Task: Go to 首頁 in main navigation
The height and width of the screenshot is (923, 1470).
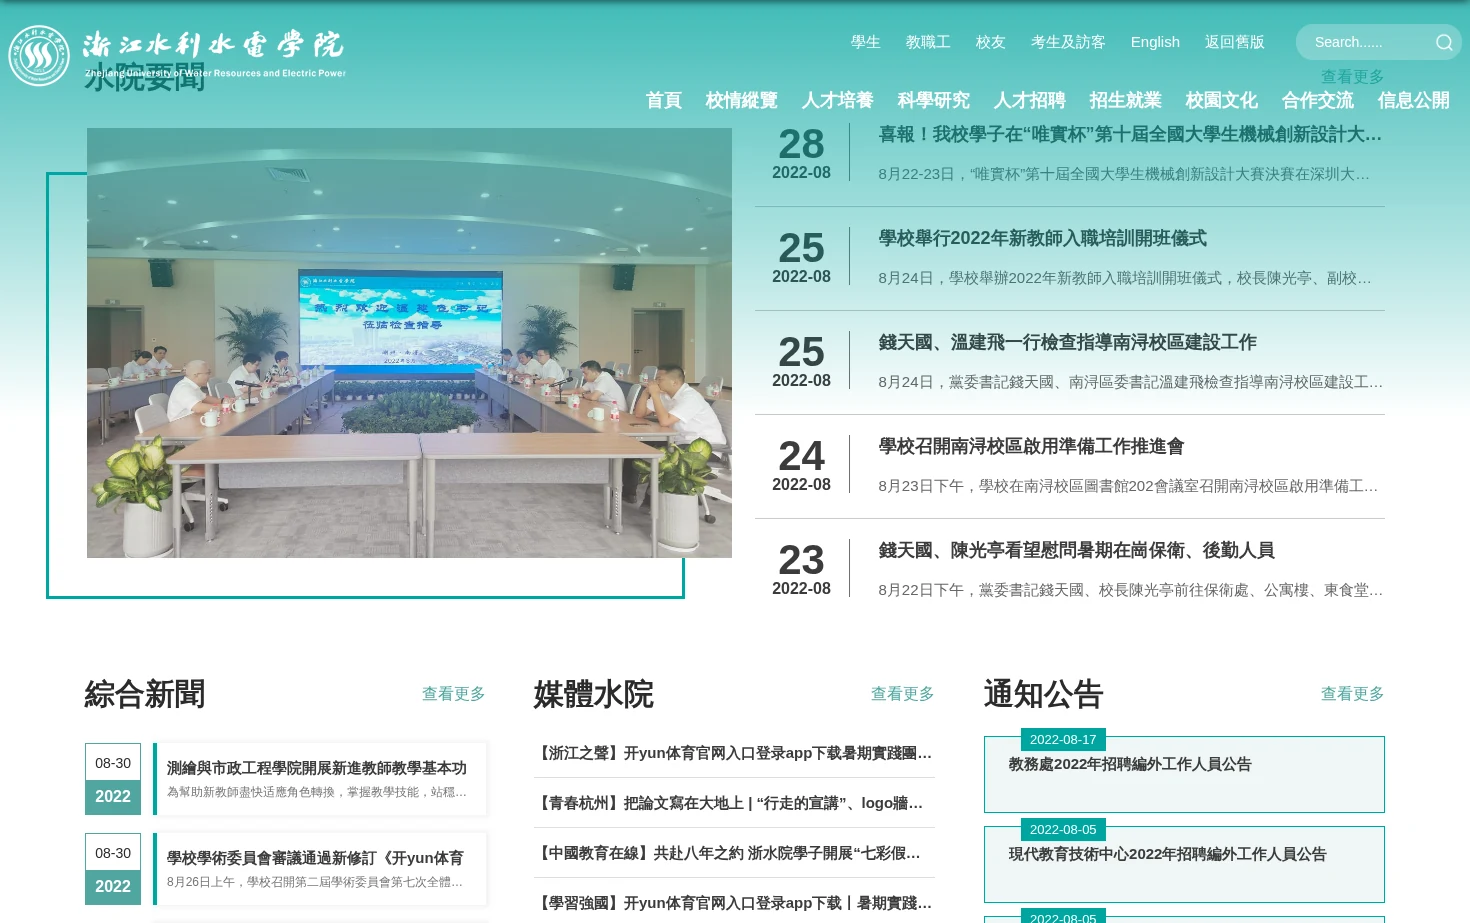Action: [x=663, y=100]
